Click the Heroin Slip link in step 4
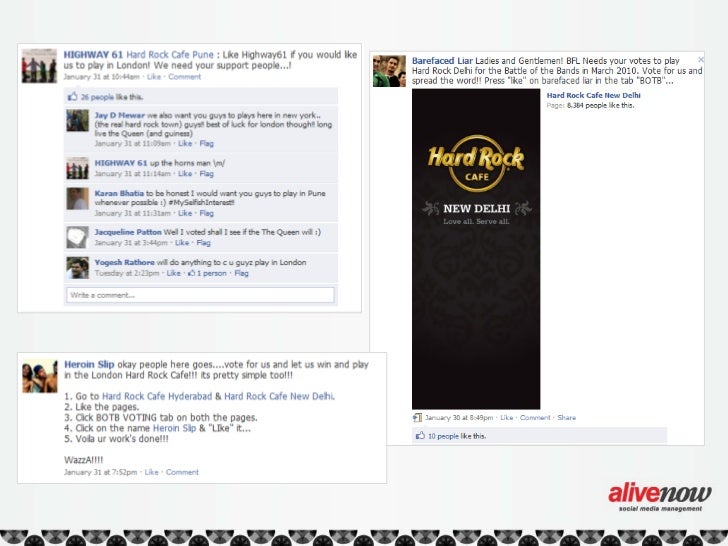The image size is (728, 546). coord(175,428)
